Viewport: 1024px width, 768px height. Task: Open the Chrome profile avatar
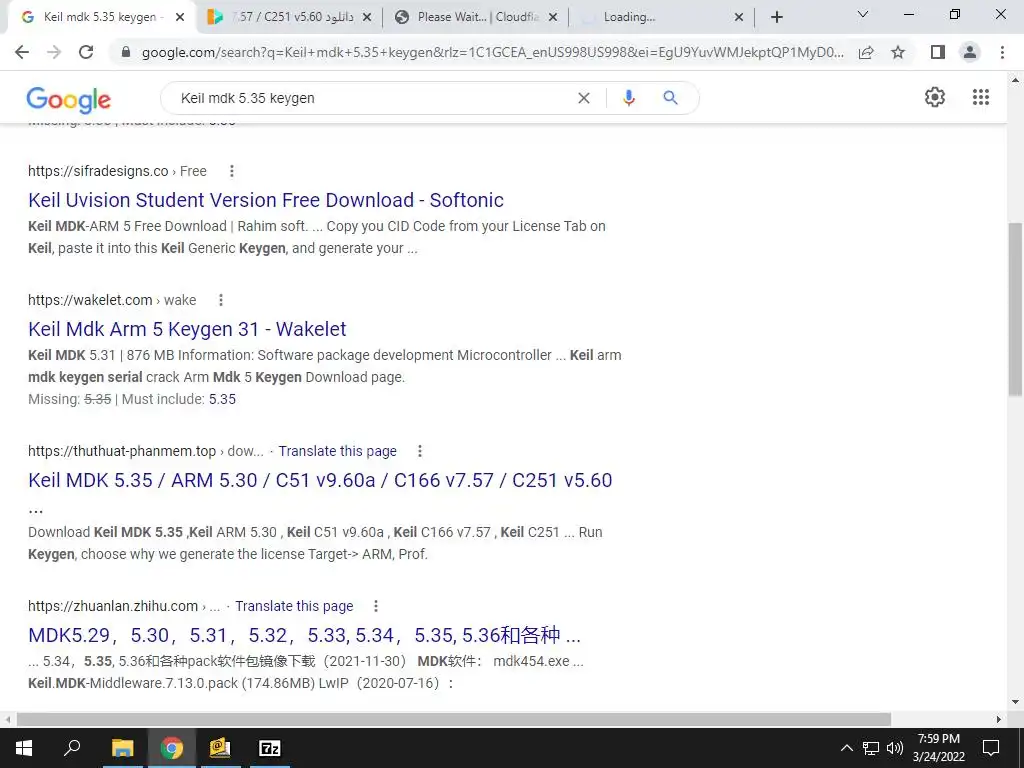click(970, 52)
